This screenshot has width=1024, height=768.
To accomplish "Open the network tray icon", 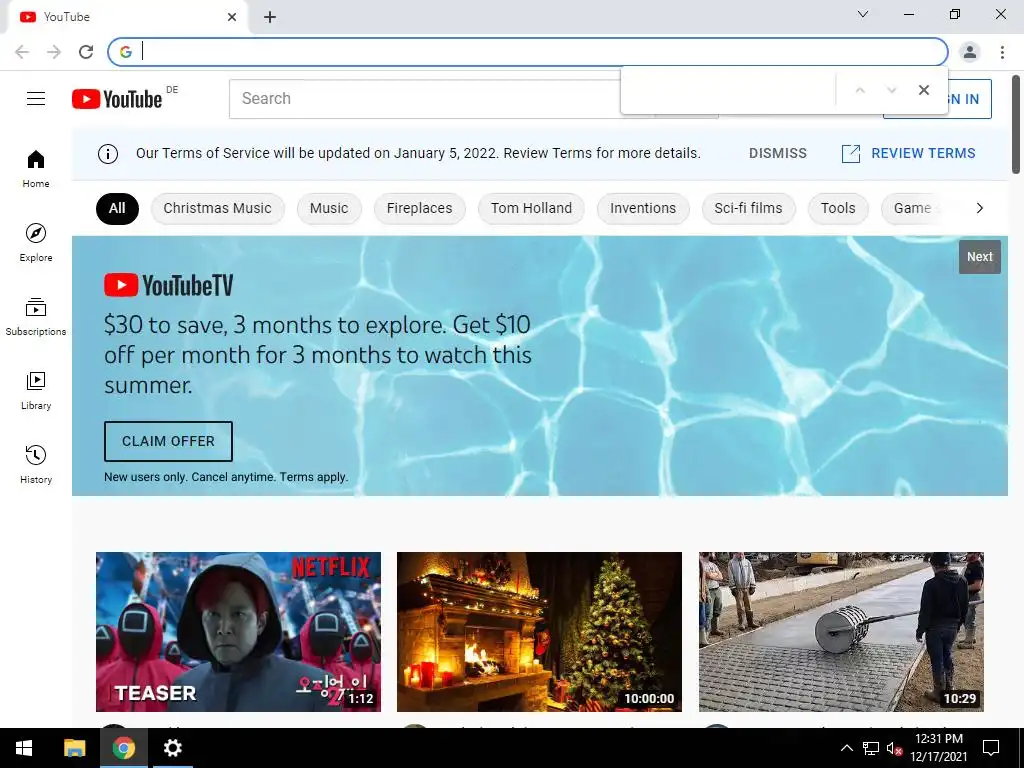I will 871,748.
